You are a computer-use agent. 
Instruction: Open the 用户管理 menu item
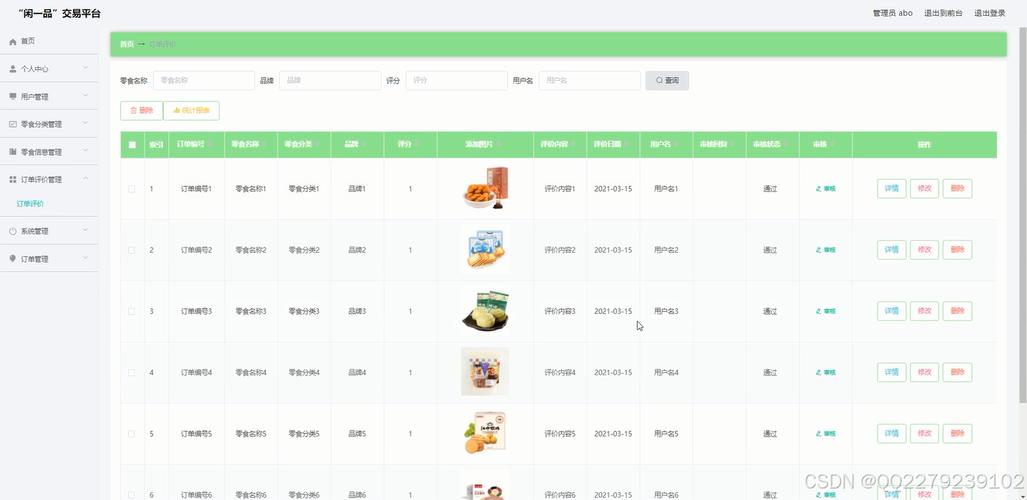click(x=49, y=96)
